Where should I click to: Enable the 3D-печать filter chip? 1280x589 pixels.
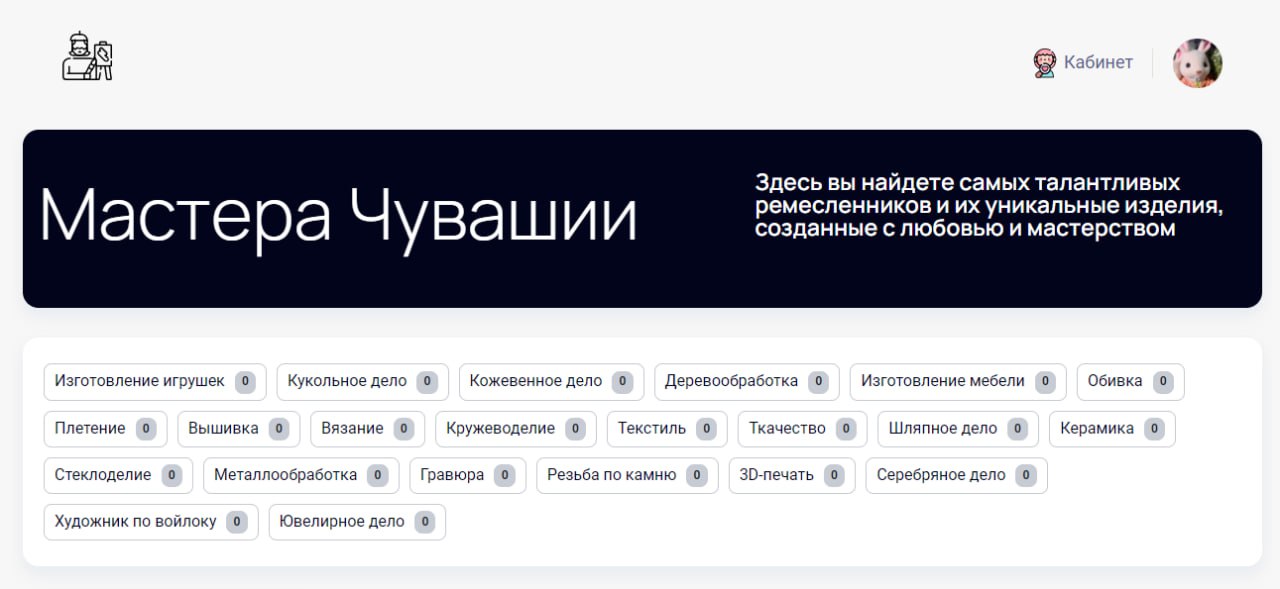pos(792,475)
